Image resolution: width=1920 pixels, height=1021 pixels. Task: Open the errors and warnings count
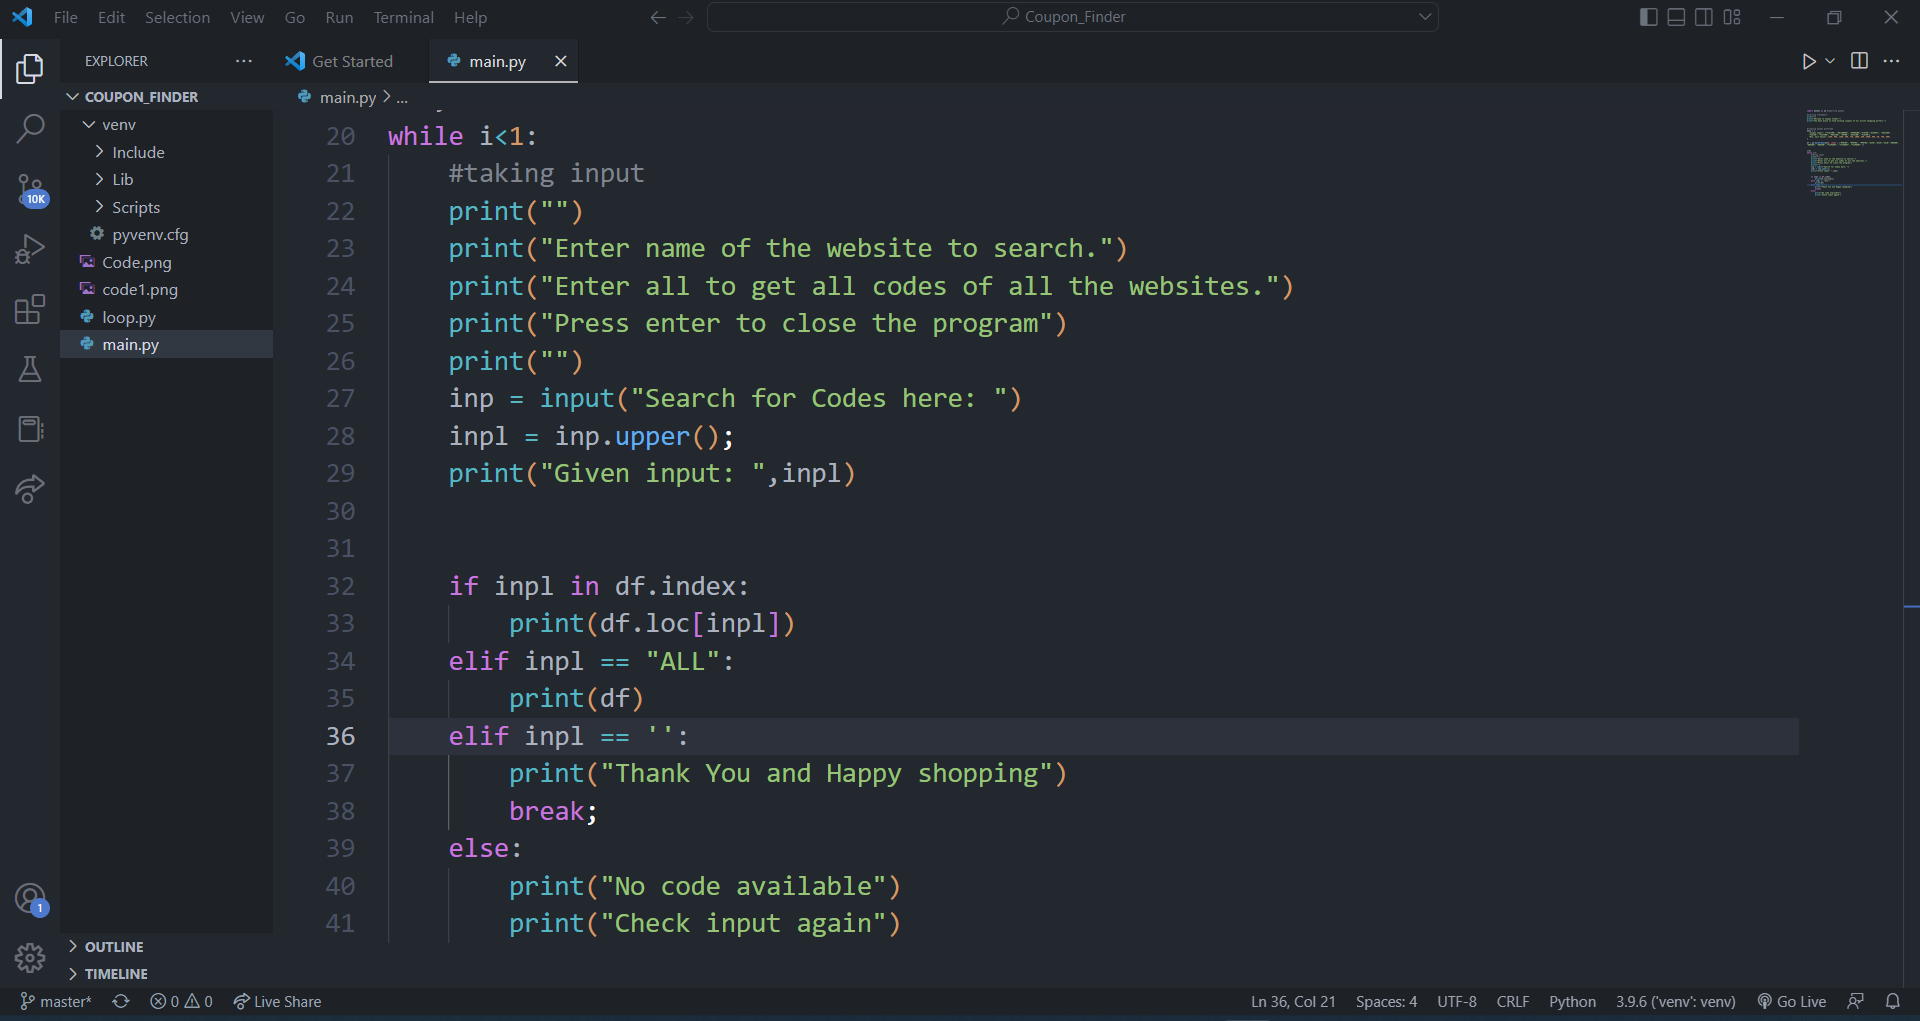click(x=181, y=1002)
